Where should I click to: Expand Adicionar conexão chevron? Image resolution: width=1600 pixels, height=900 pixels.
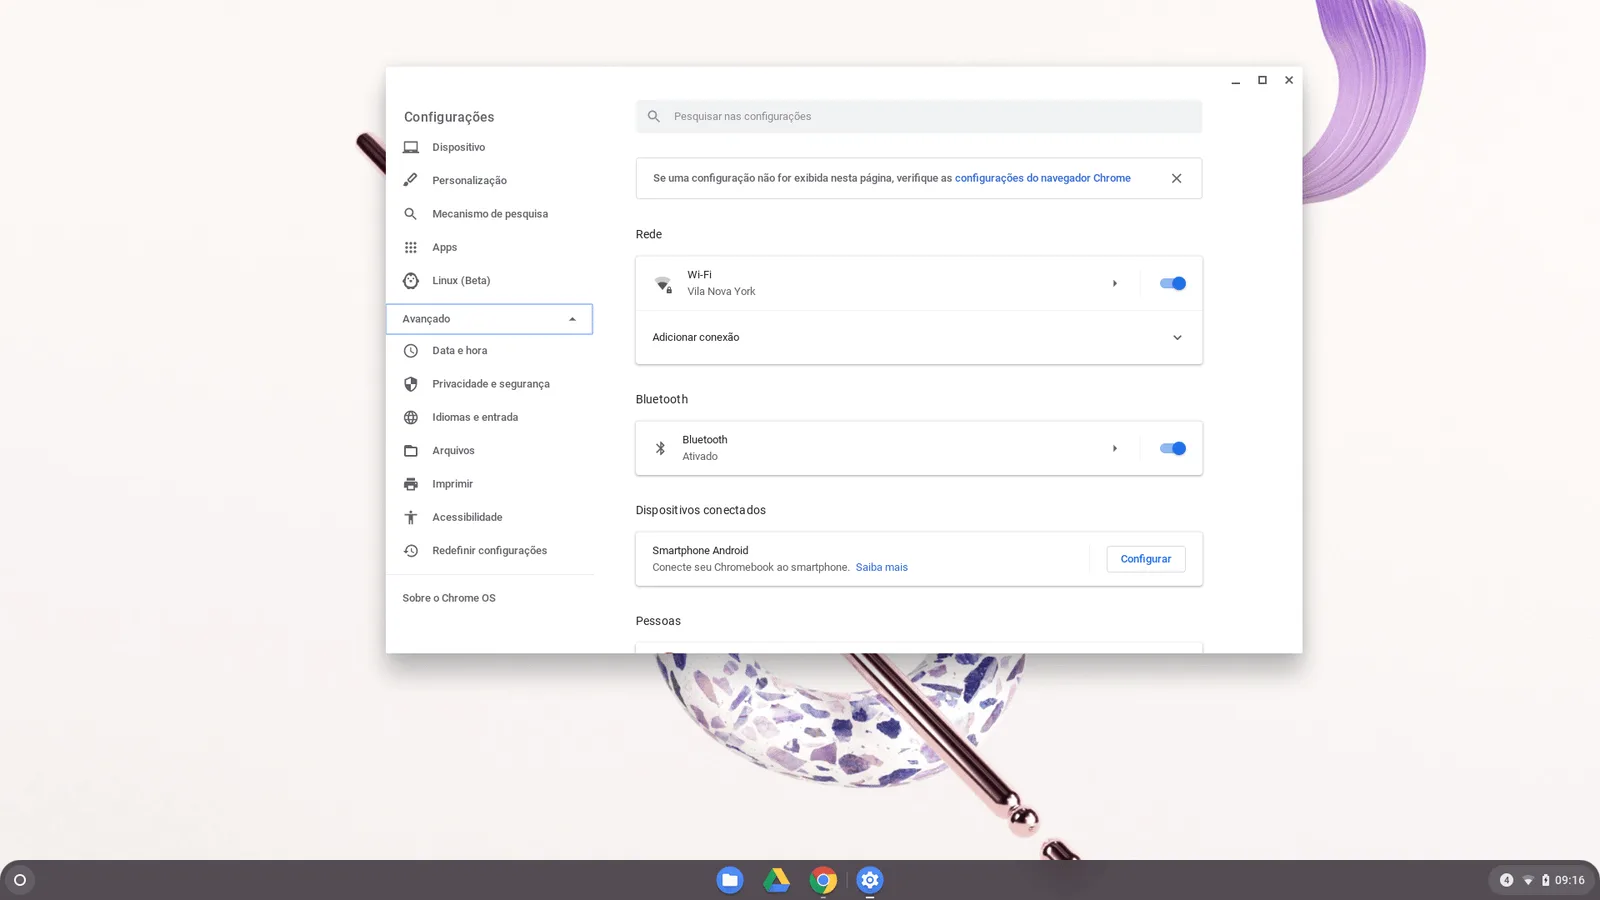(x=1177, y=338)
